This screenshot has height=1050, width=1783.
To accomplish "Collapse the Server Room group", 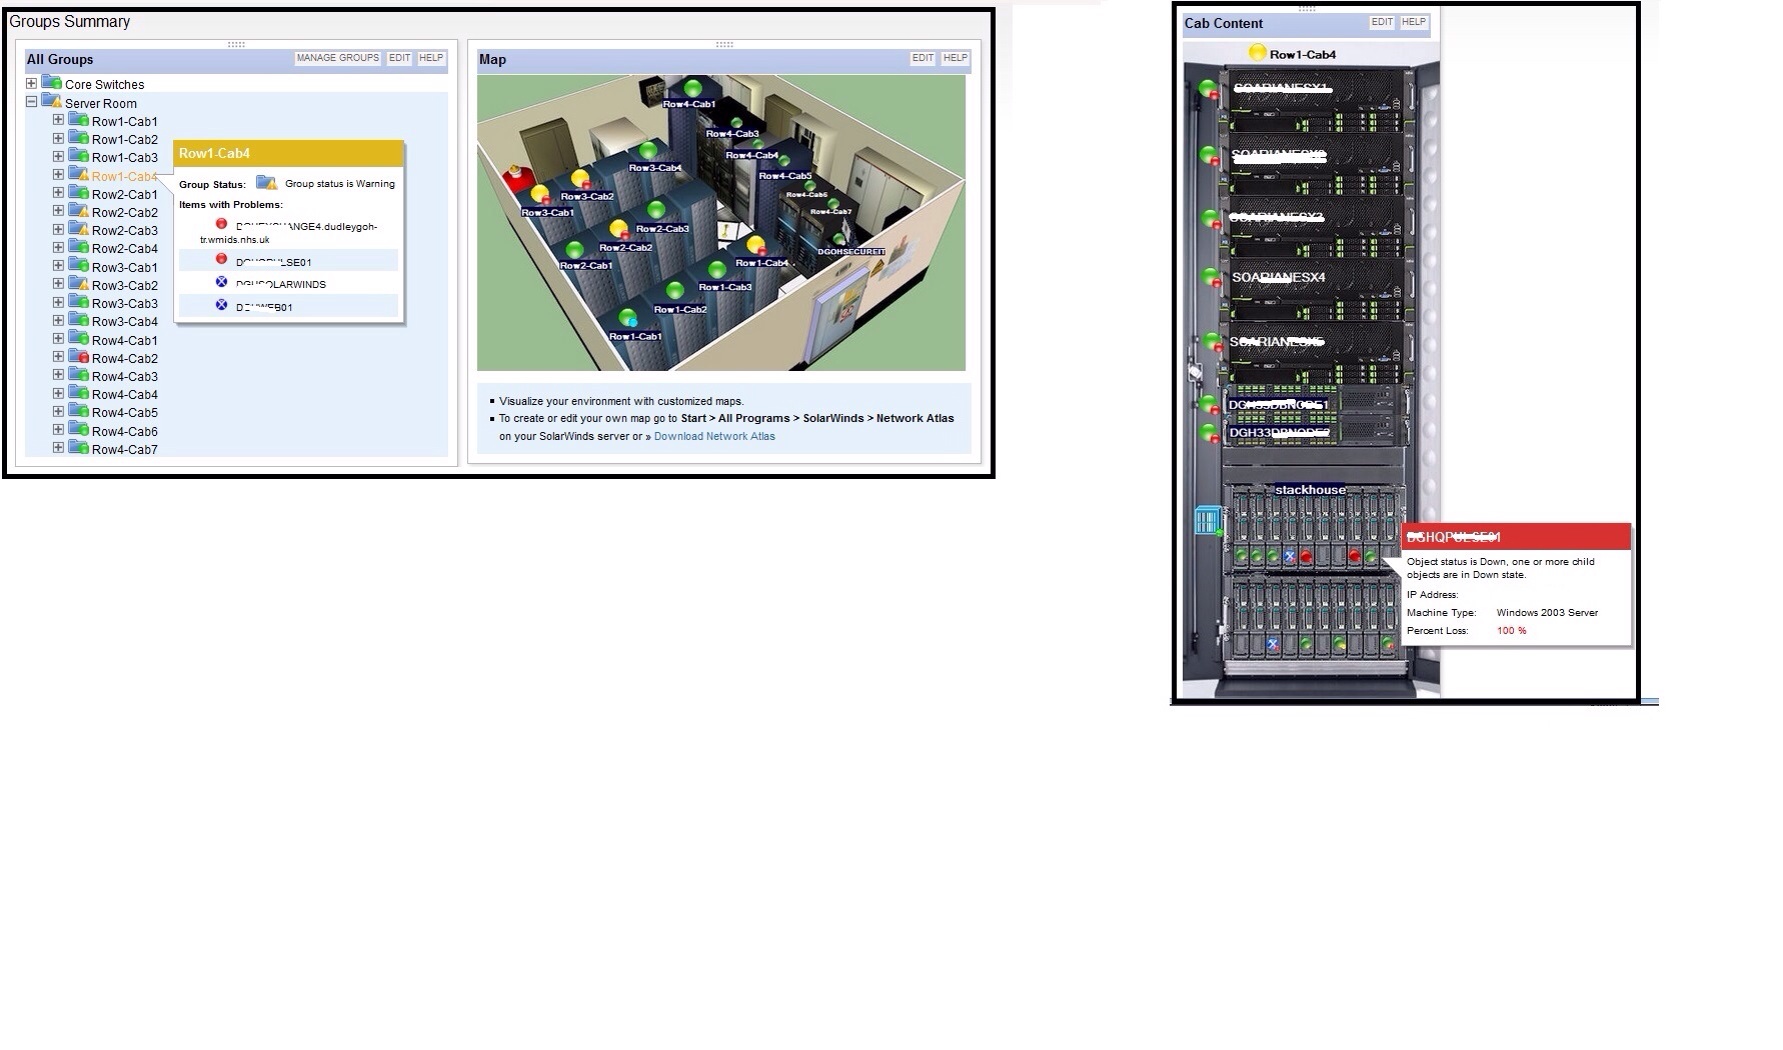I will click(x=31, y=102).
